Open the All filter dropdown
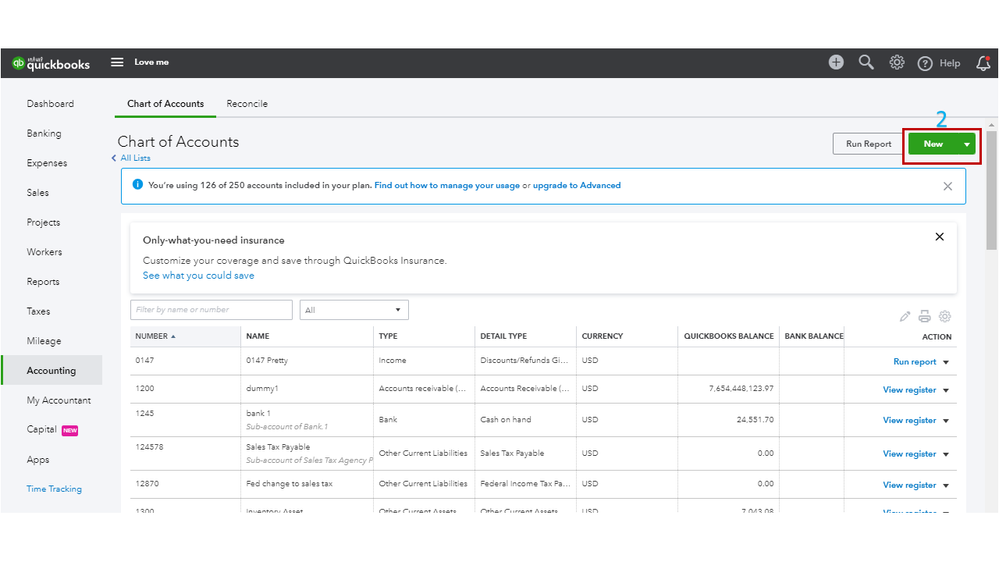 [354, 310]
